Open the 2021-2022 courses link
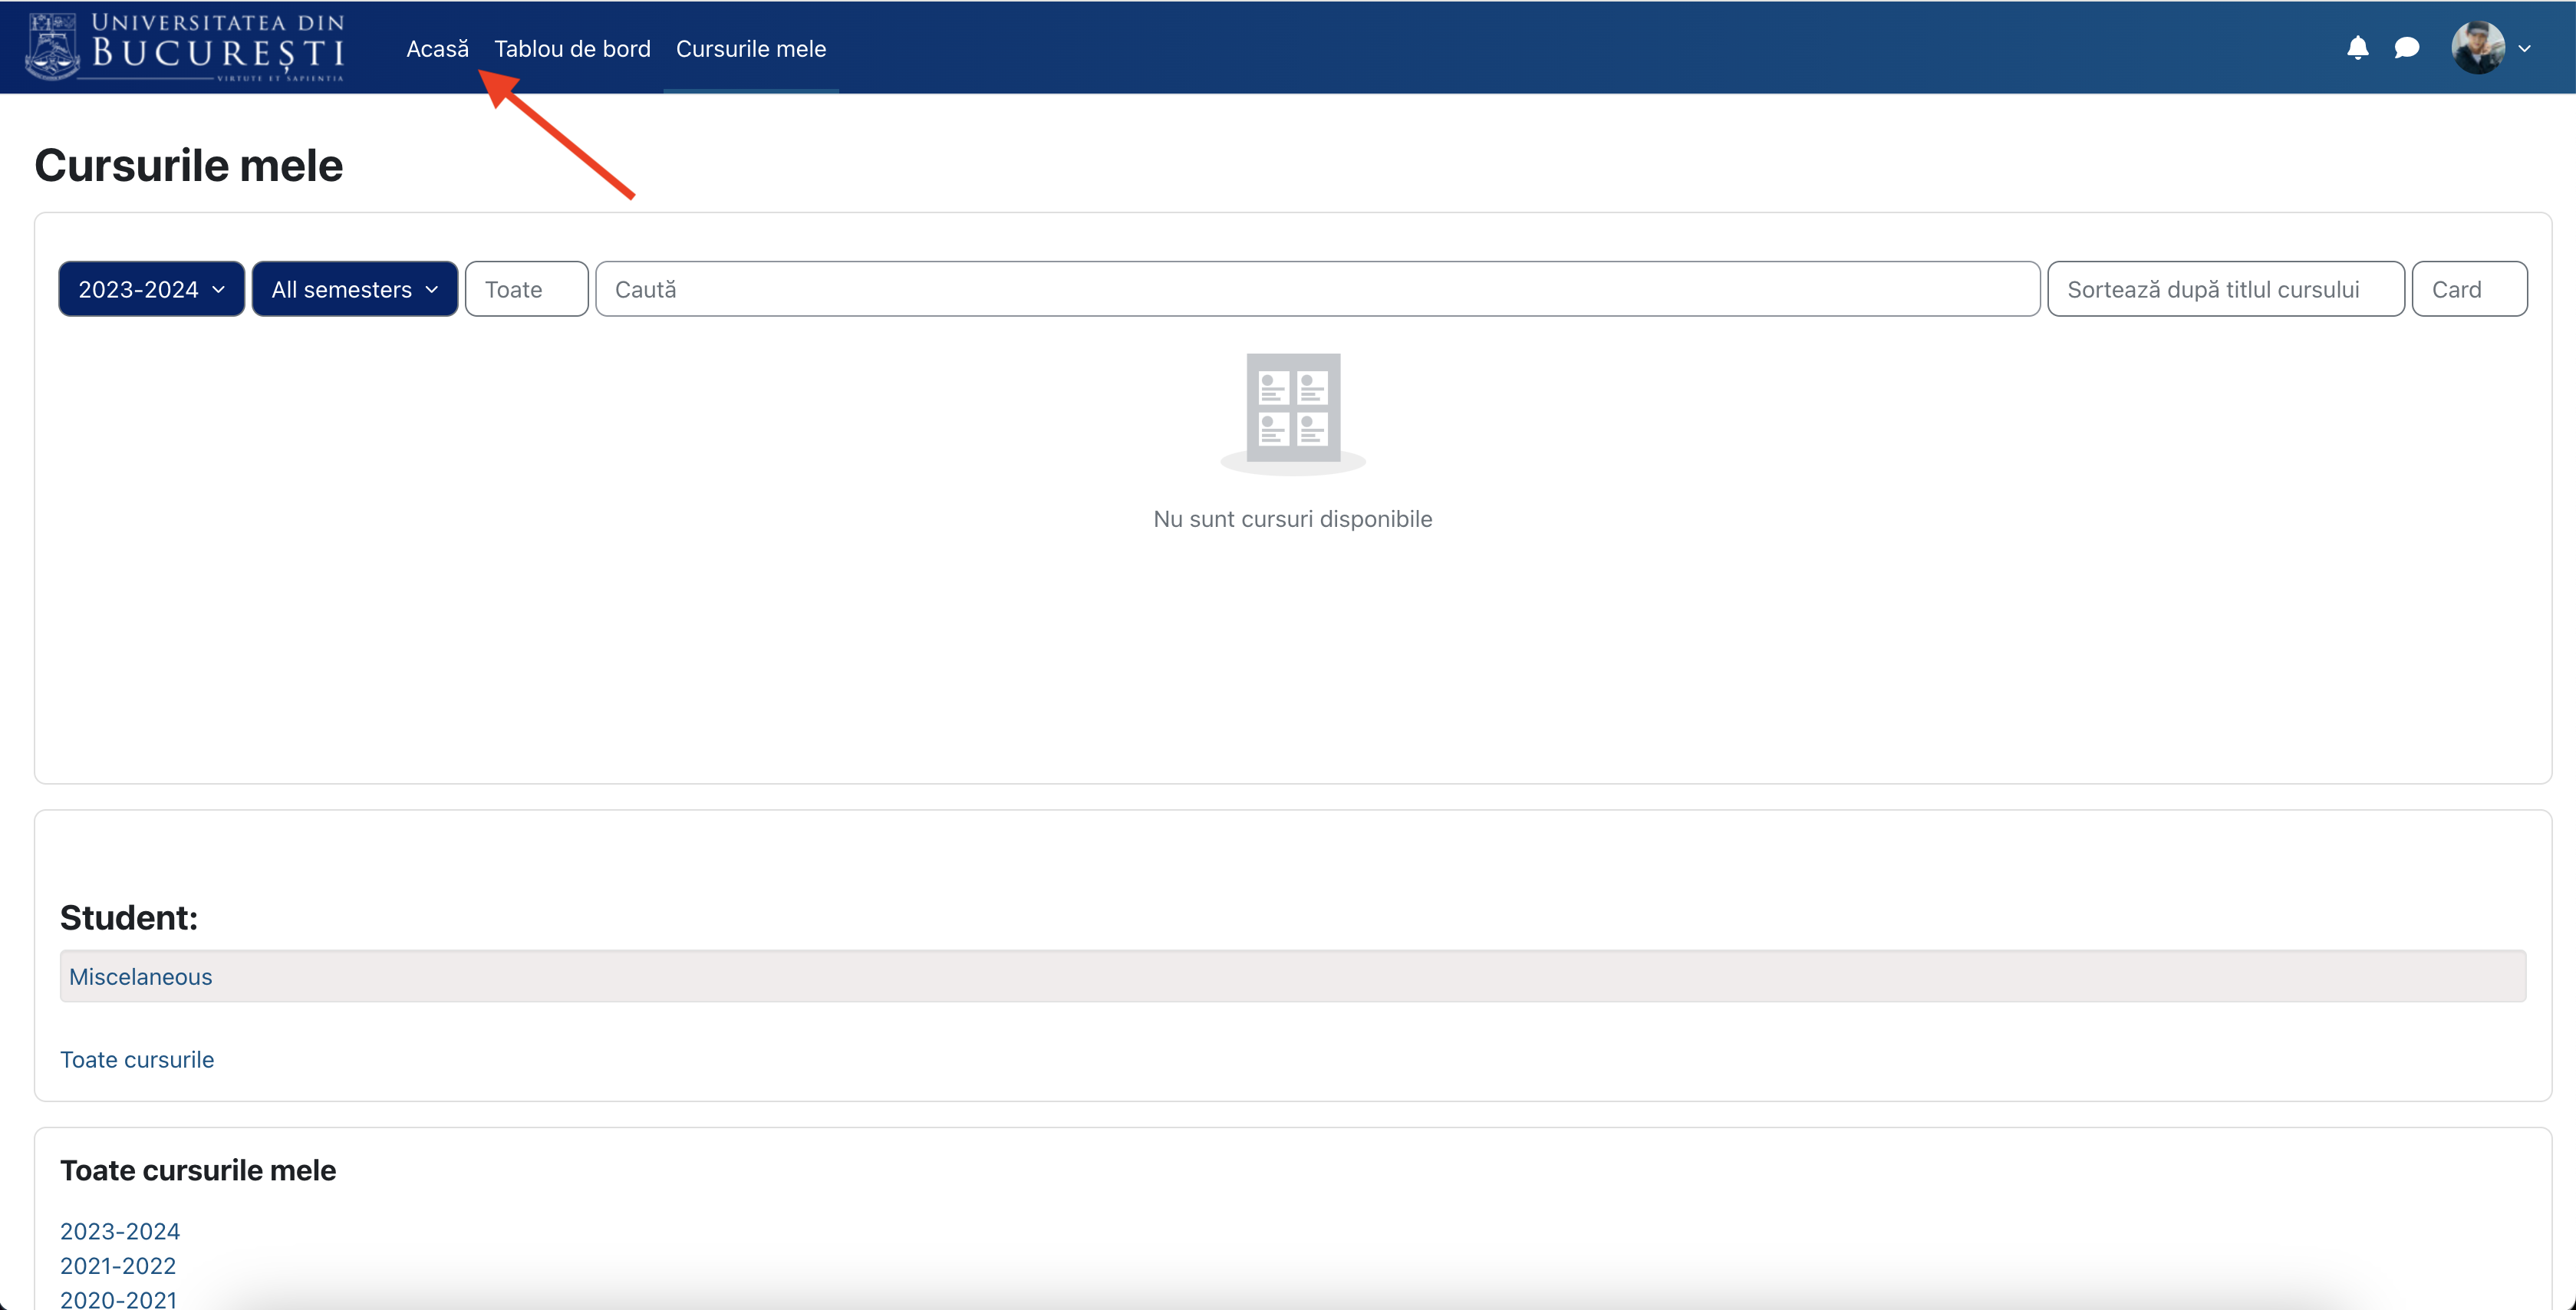Screen dimensions: 2576x1310 pyautogui.click(x=118, y=1265)
